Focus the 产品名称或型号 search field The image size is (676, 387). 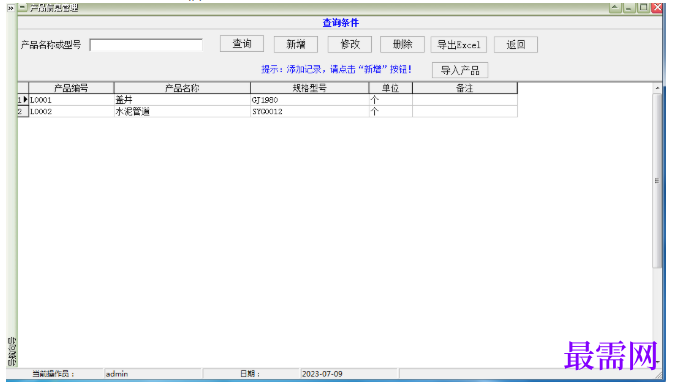tap(146, 45)
